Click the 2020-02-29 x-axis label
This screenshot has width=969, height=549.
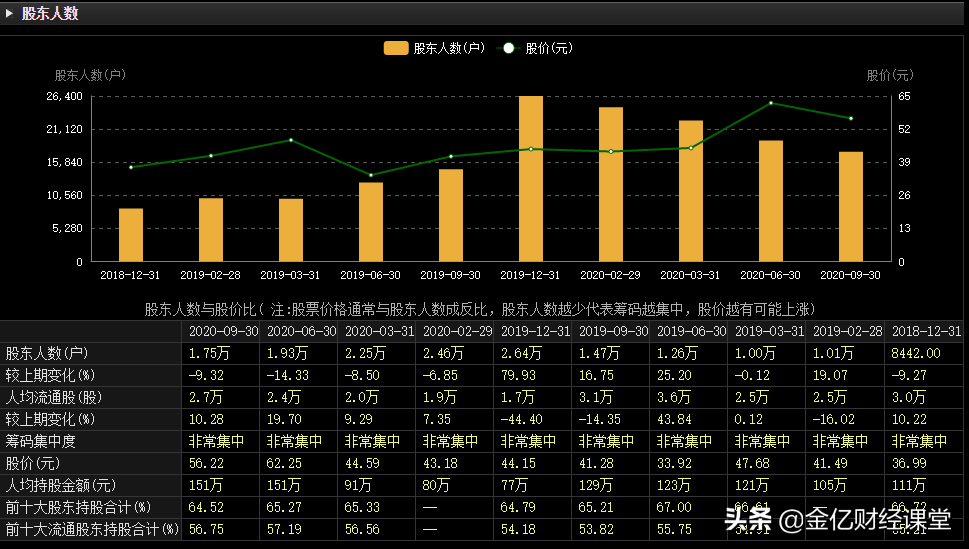pos(610,275)
